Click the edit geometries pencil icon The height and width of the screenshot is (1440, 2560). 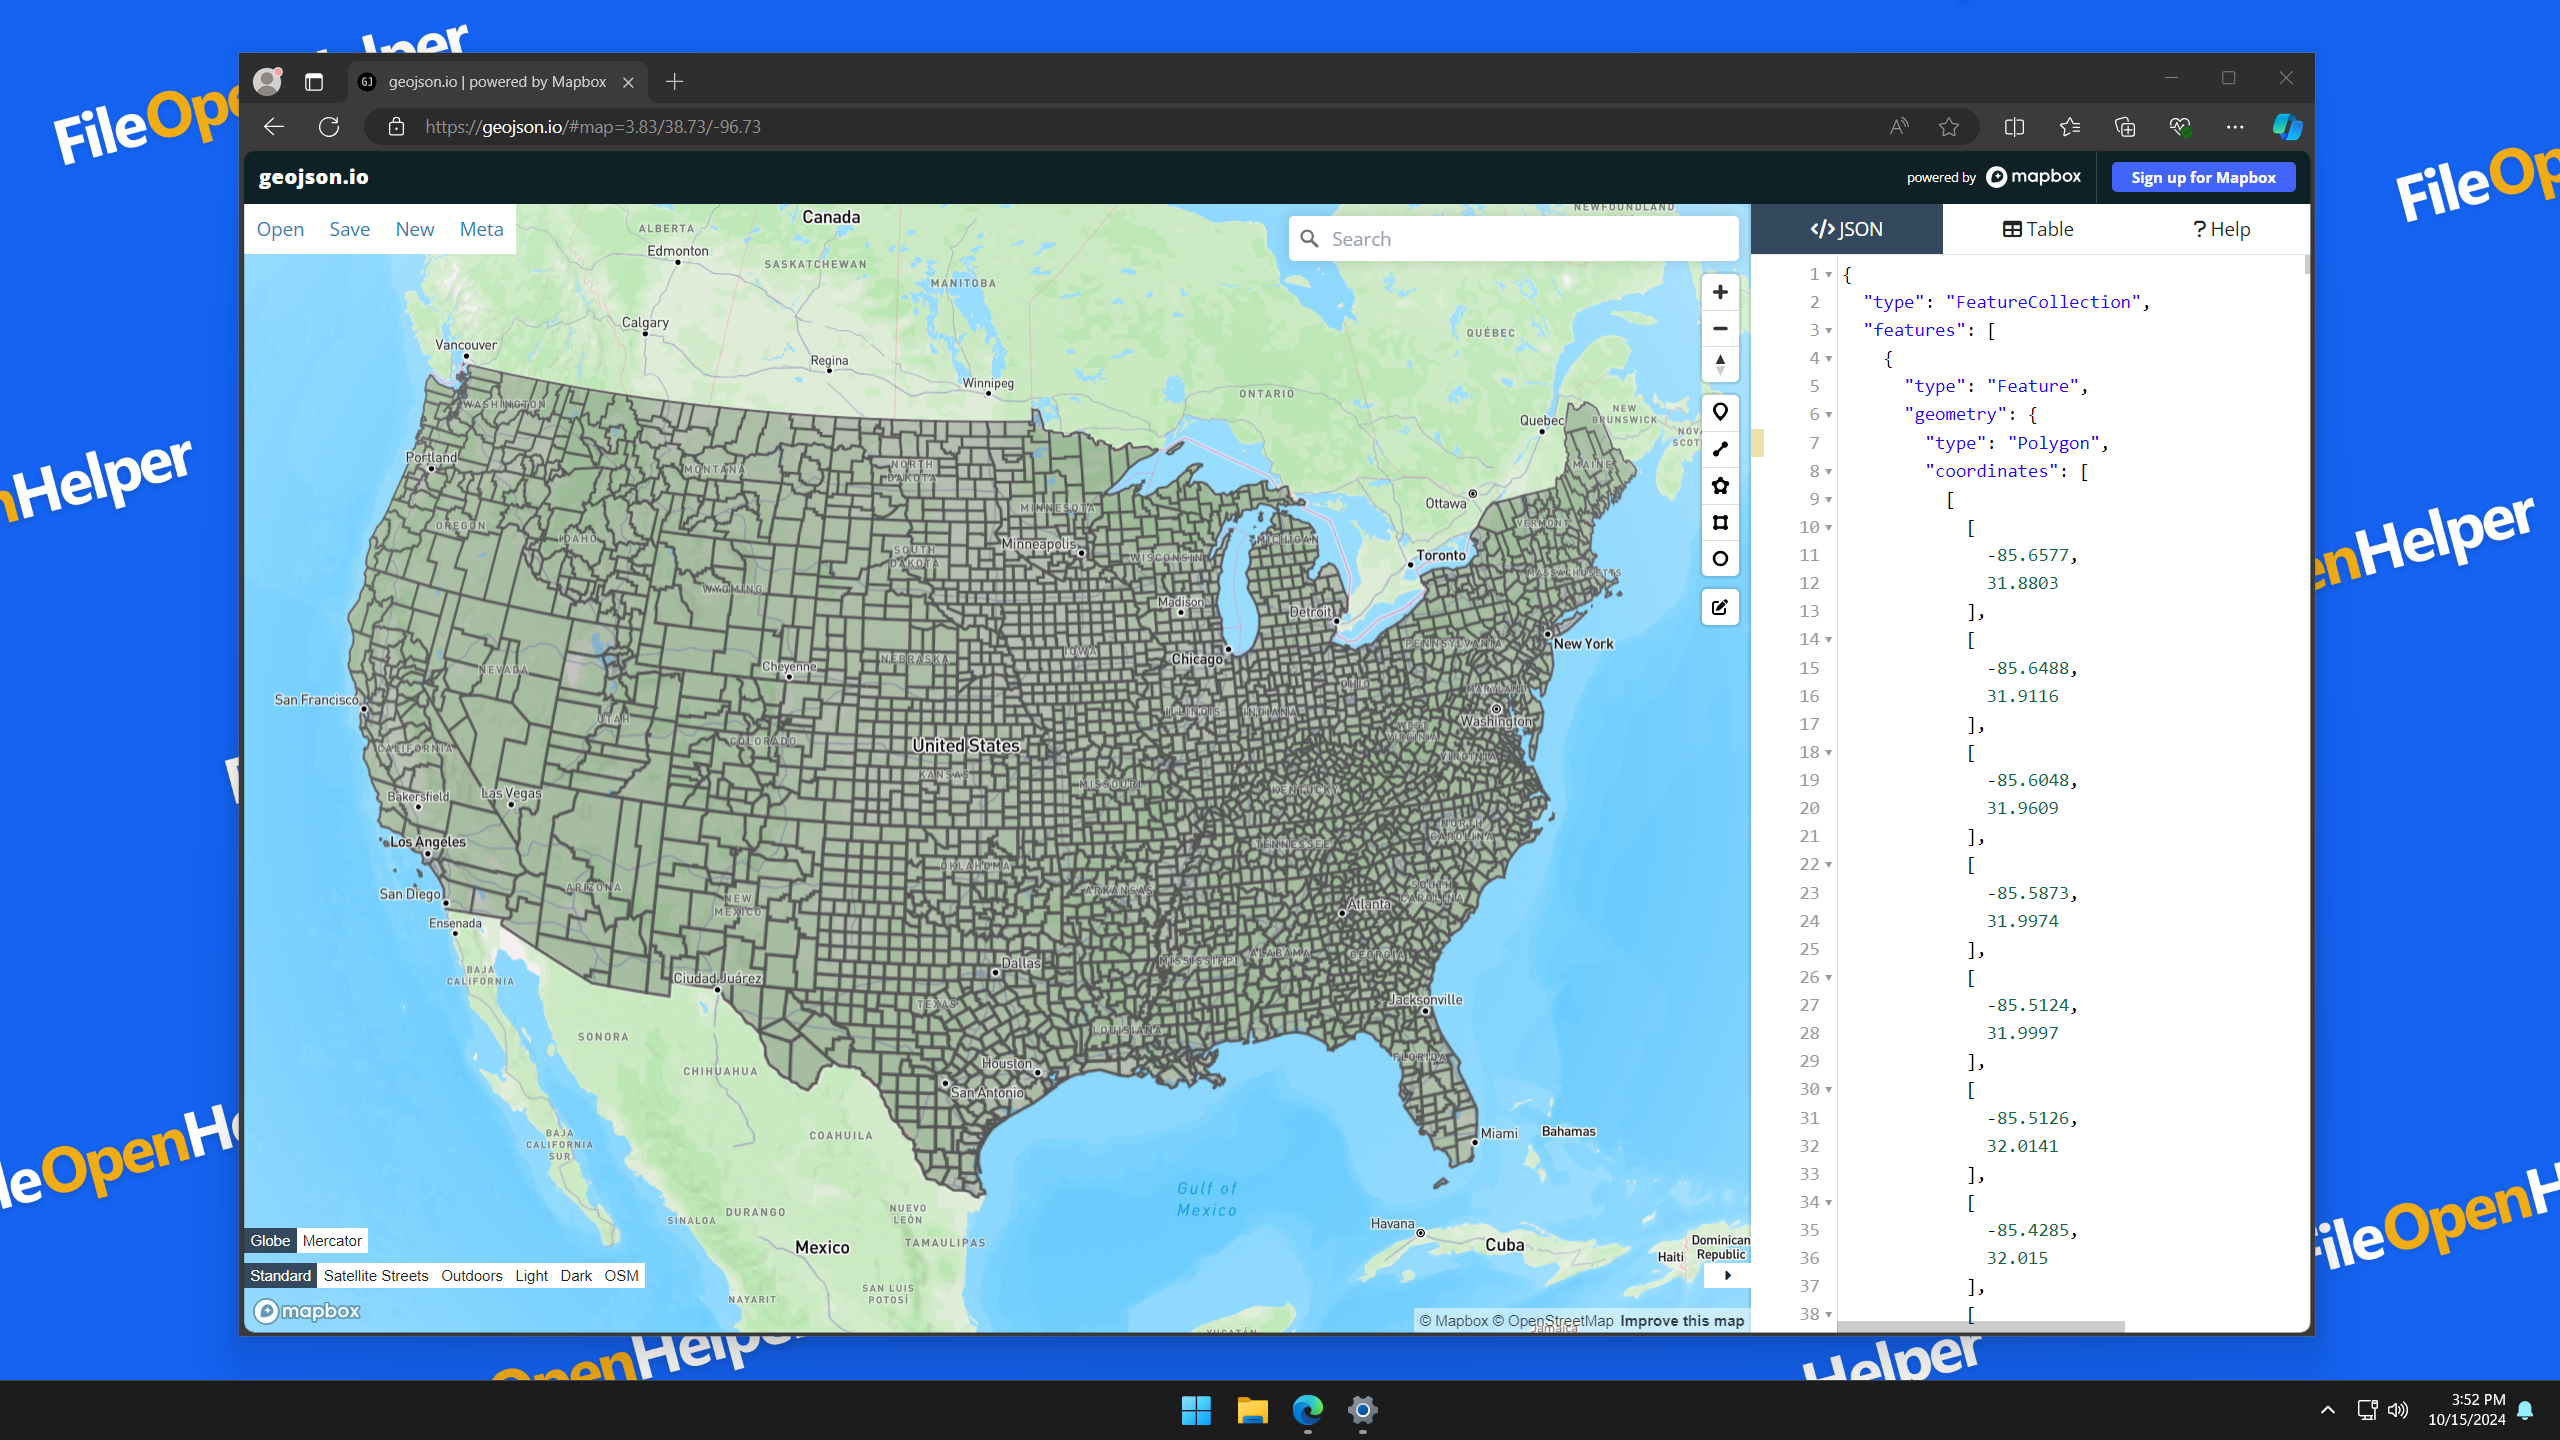click(x=1720, y=607)
